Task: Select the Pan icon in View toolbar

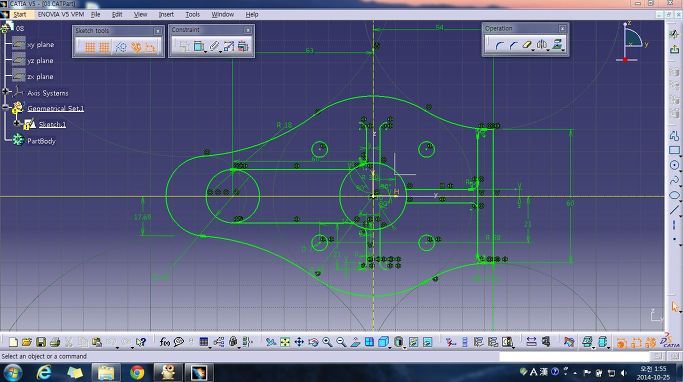Action: [299, 342]
